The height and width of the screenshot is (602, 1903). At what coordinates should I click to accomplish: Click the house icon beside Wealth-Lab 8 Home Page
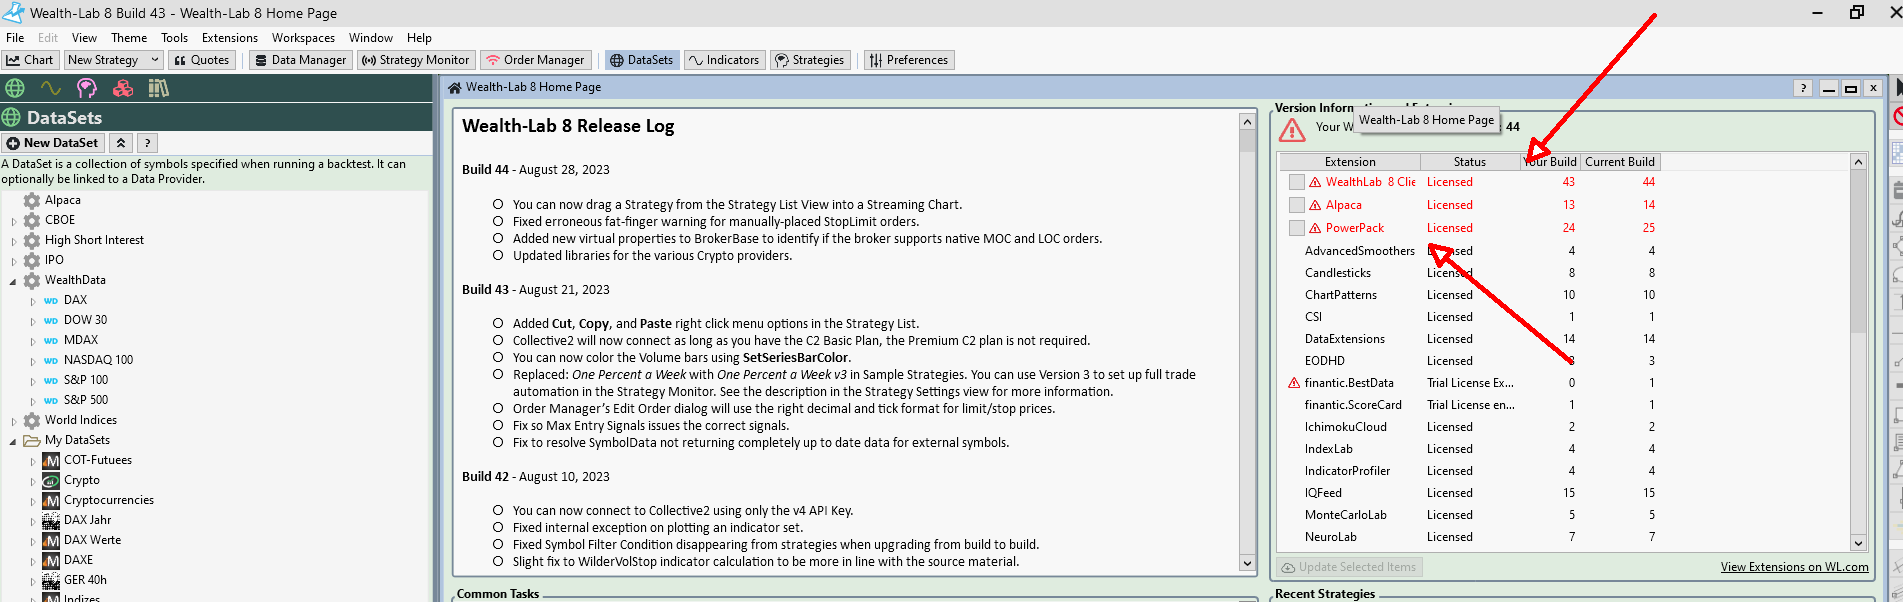coord(455,87)
